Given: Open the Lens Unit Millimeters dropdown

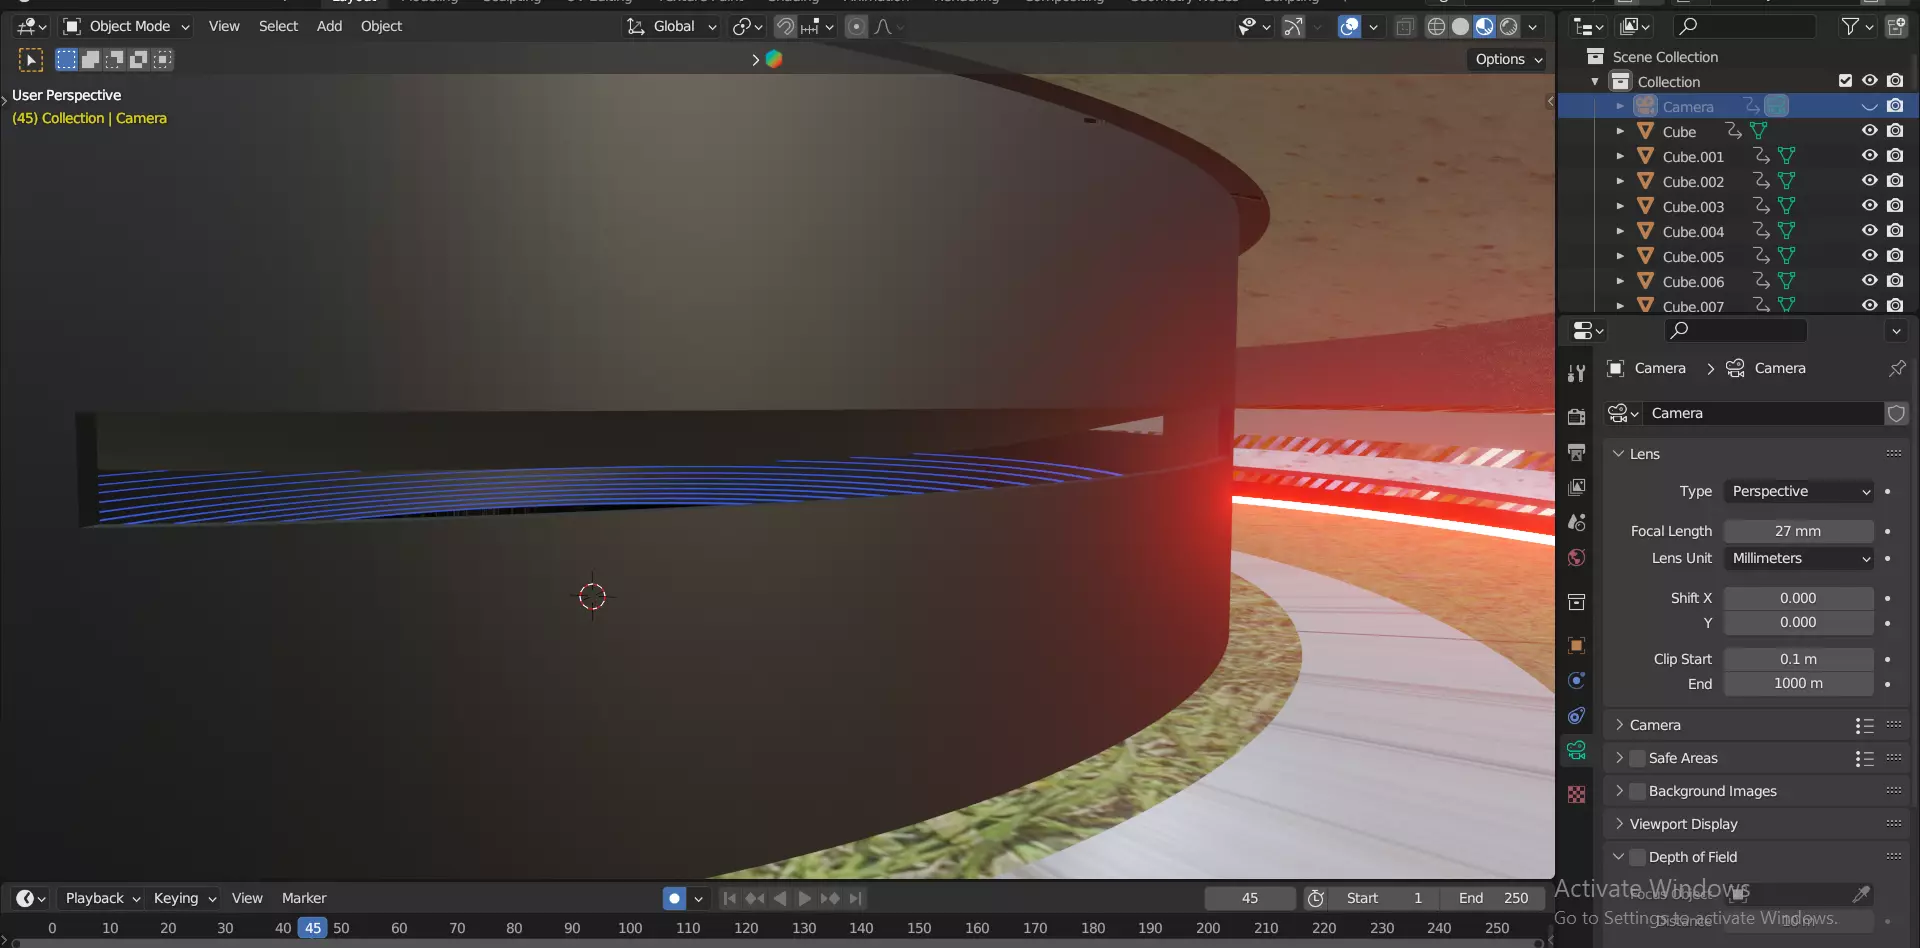Looking at the screenshot, I should [1799, 558].
